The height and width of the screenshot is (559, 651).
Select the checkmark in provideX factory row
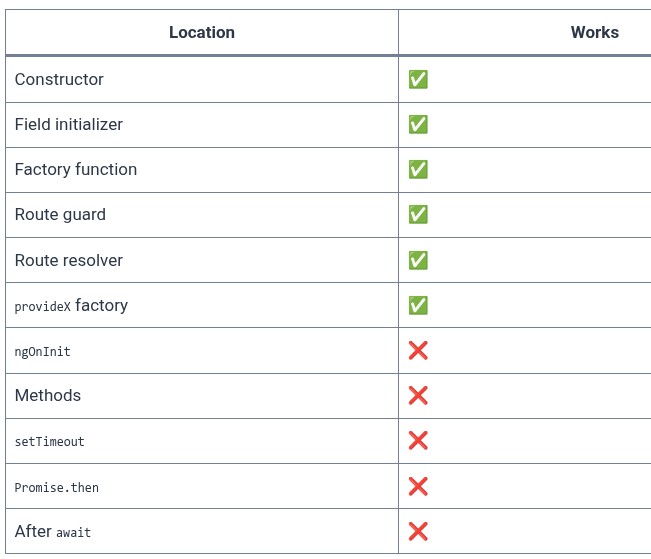(418, 305)
